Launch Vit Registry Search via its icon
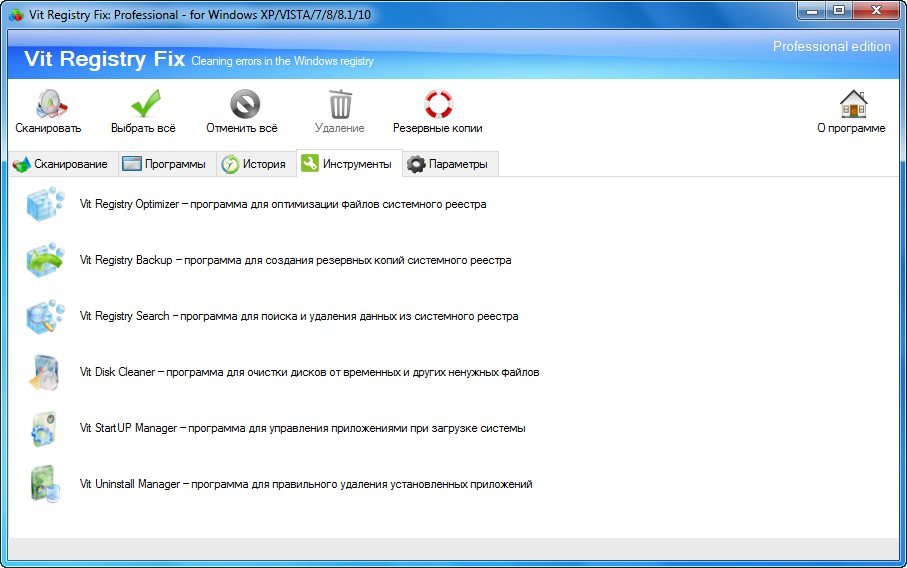Screen dimensions: 907x568 [x=45, y=316]
